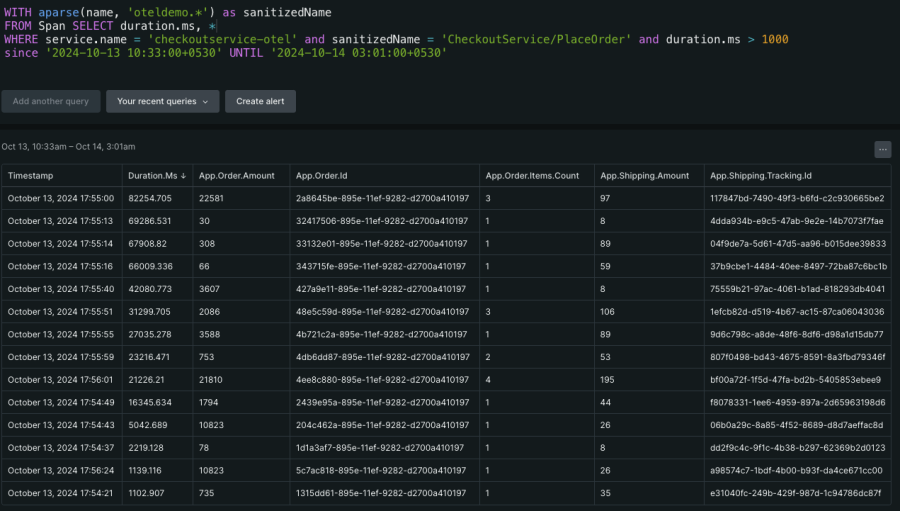
Task: Select the row with duration 82254.705
Action: [x=150, y=198]
